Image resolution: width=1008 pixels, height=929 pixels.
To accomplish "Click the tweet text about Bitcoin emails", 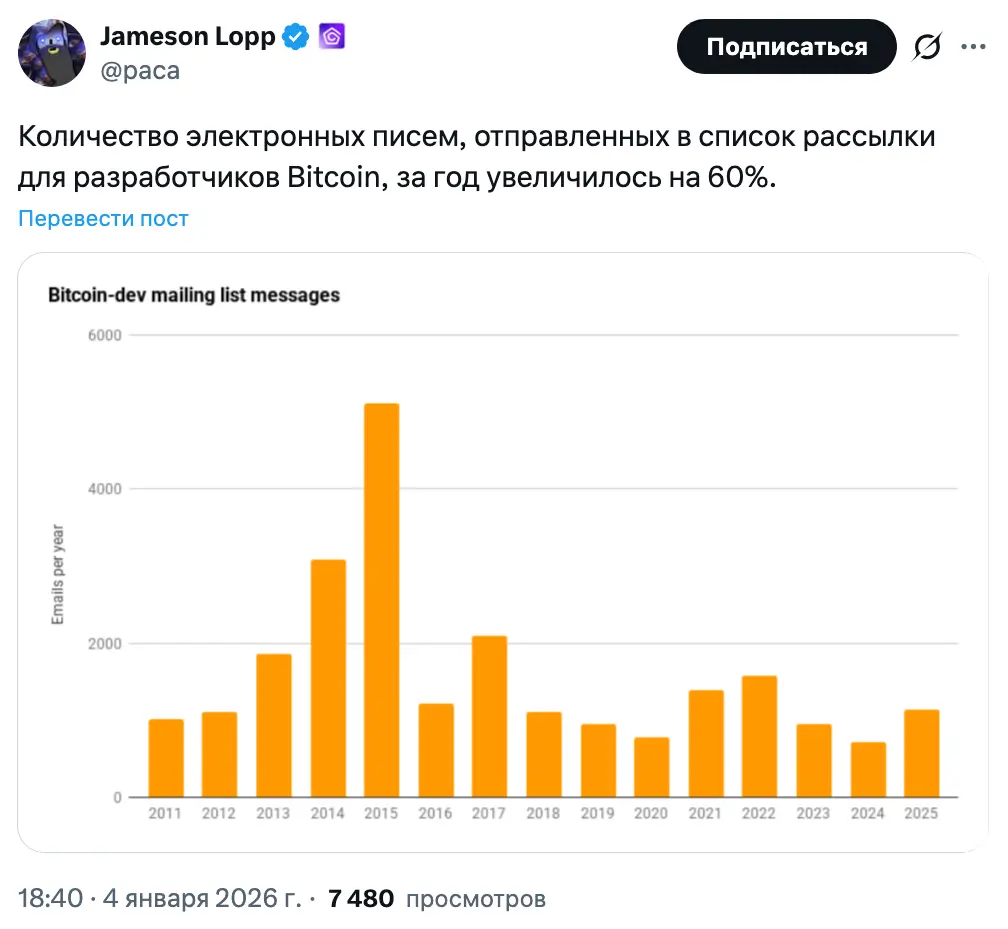I will coord(478,158).
